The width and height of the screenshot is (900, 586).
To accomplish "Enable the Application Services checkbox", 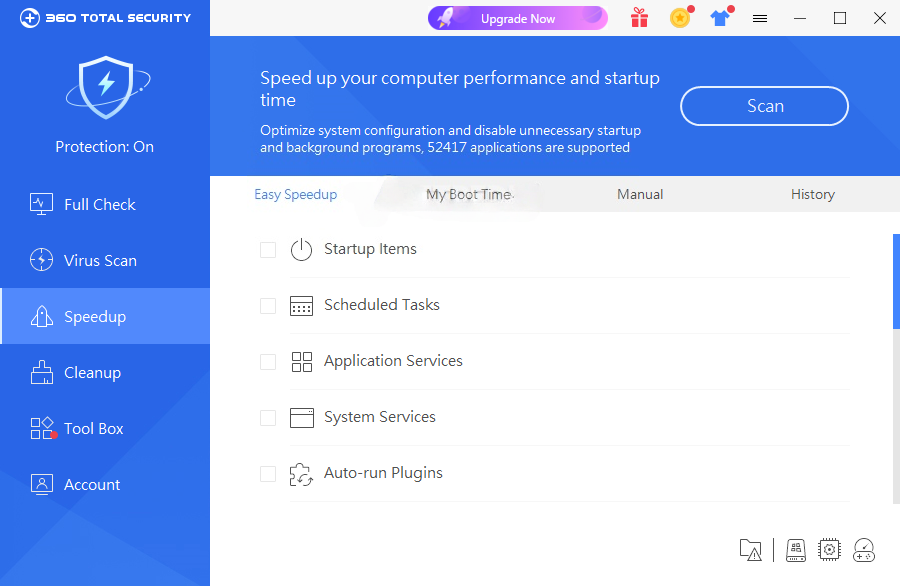I will click(268, 362).
